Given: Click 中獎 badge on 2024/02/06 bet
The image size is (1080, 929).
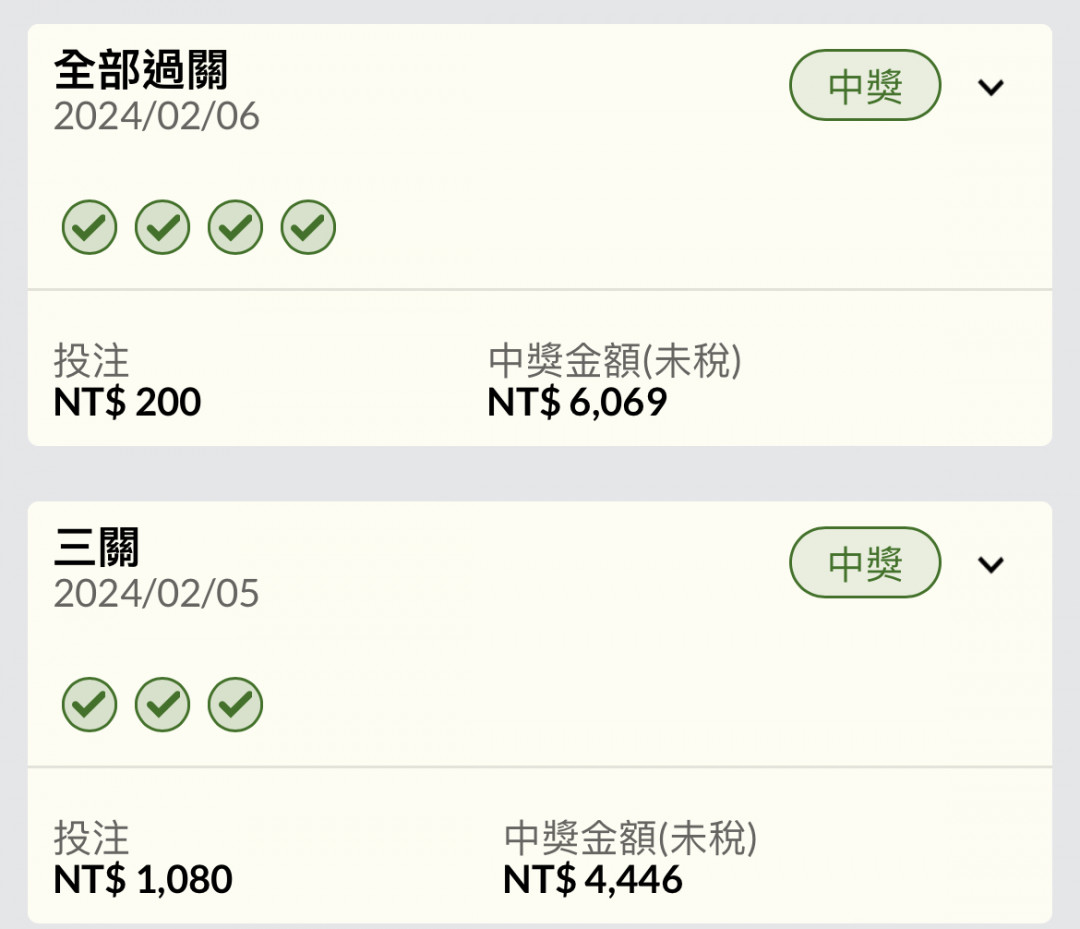Looking at the screenshot, I should click(x=865, y=85).
